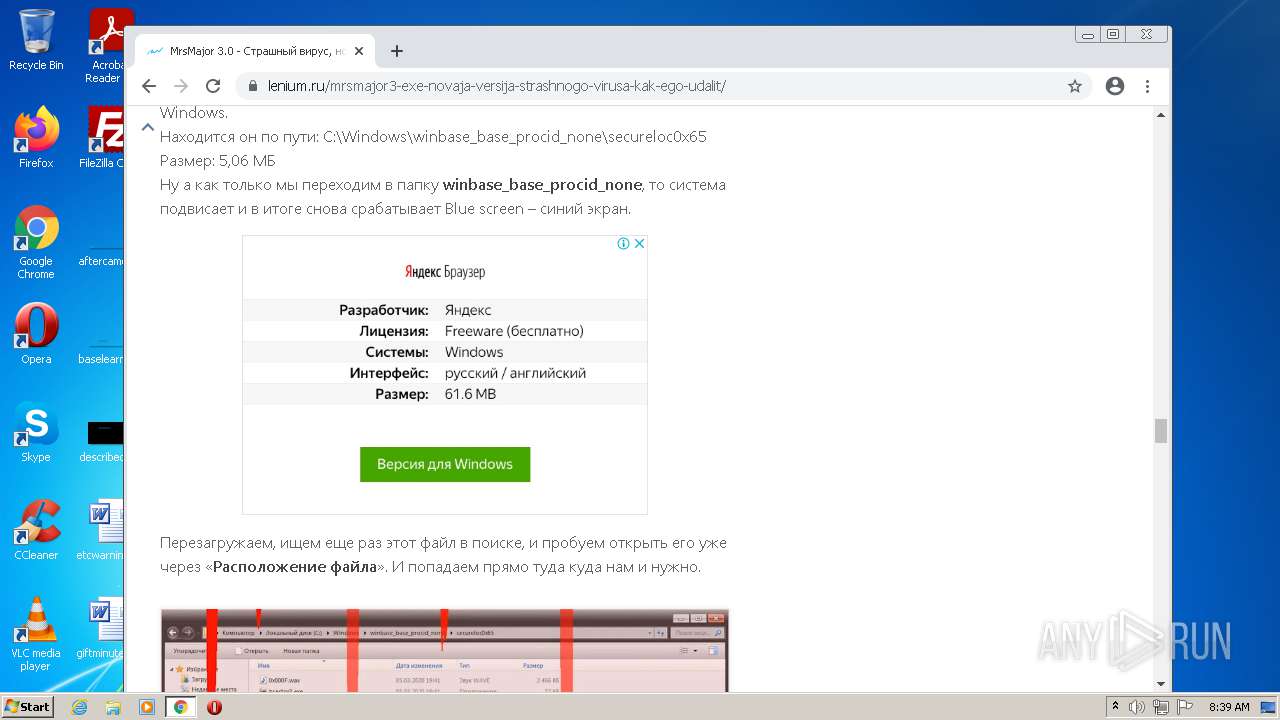1280x720 pixels.
Task: Click the Яндекс Браузер ad logo
Action: tap(445, 272)
